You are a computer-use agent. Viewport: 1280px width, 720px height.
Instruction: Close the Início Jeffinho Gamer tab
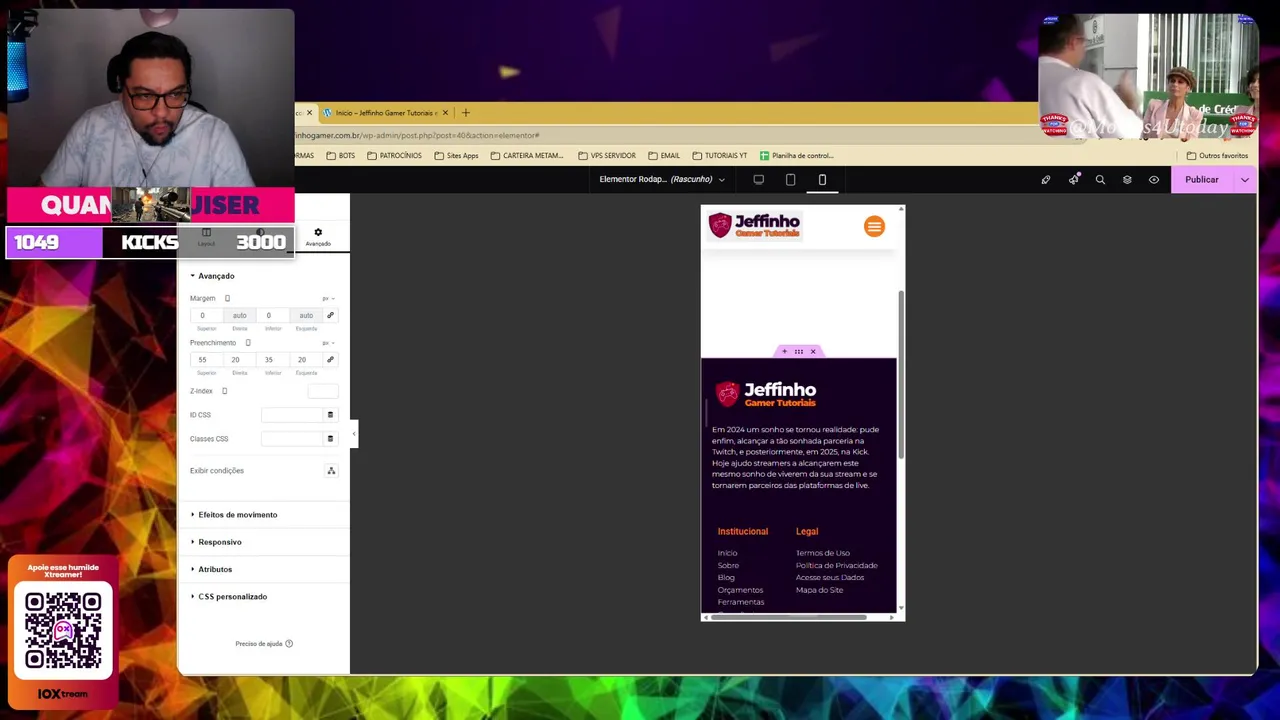click(x=445, y=113)
